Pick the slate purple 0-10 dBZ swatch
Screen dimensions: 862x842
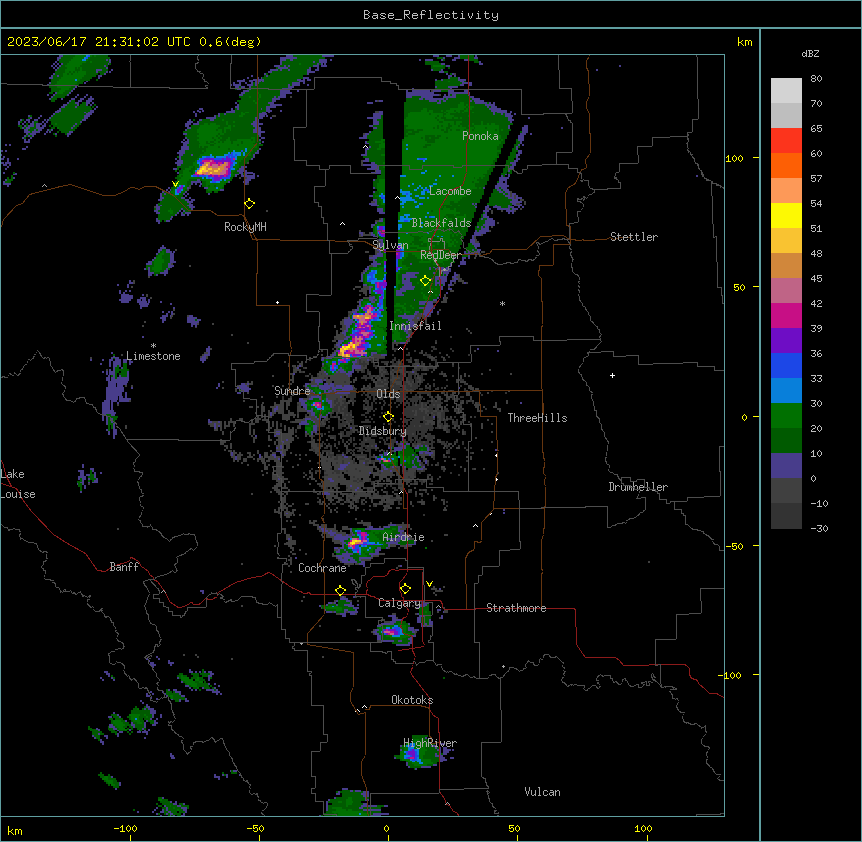click(786, 466)
